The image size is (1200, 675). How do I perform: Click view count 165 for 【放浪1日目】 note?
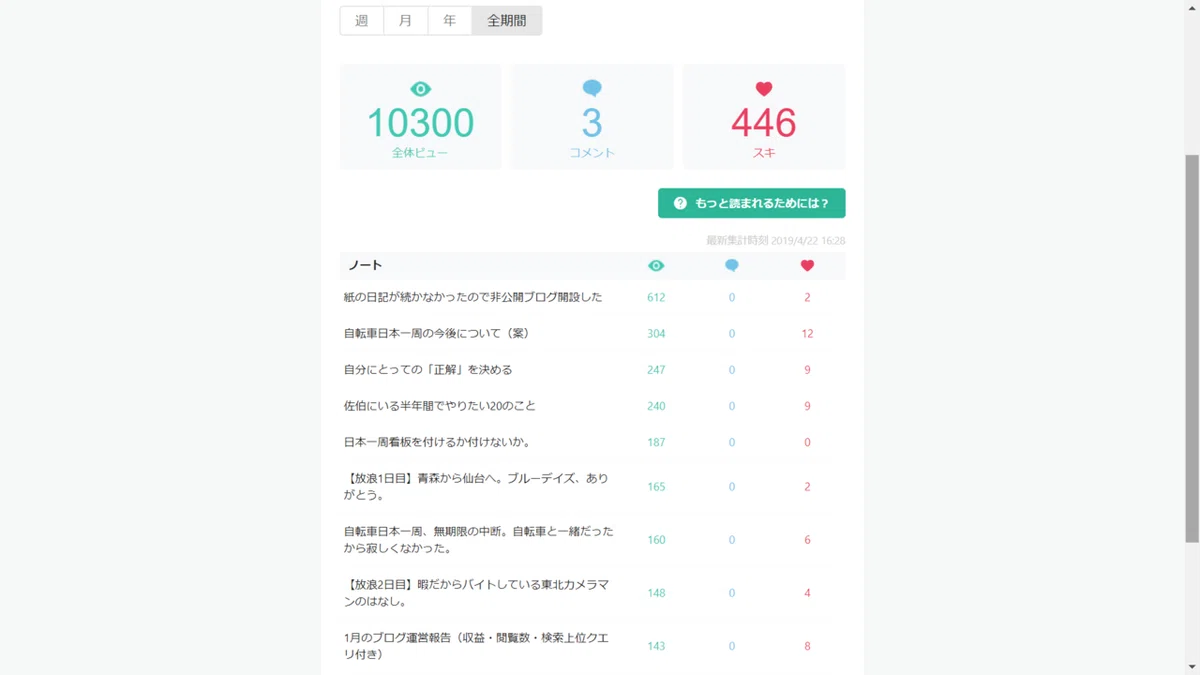(656, 487)
